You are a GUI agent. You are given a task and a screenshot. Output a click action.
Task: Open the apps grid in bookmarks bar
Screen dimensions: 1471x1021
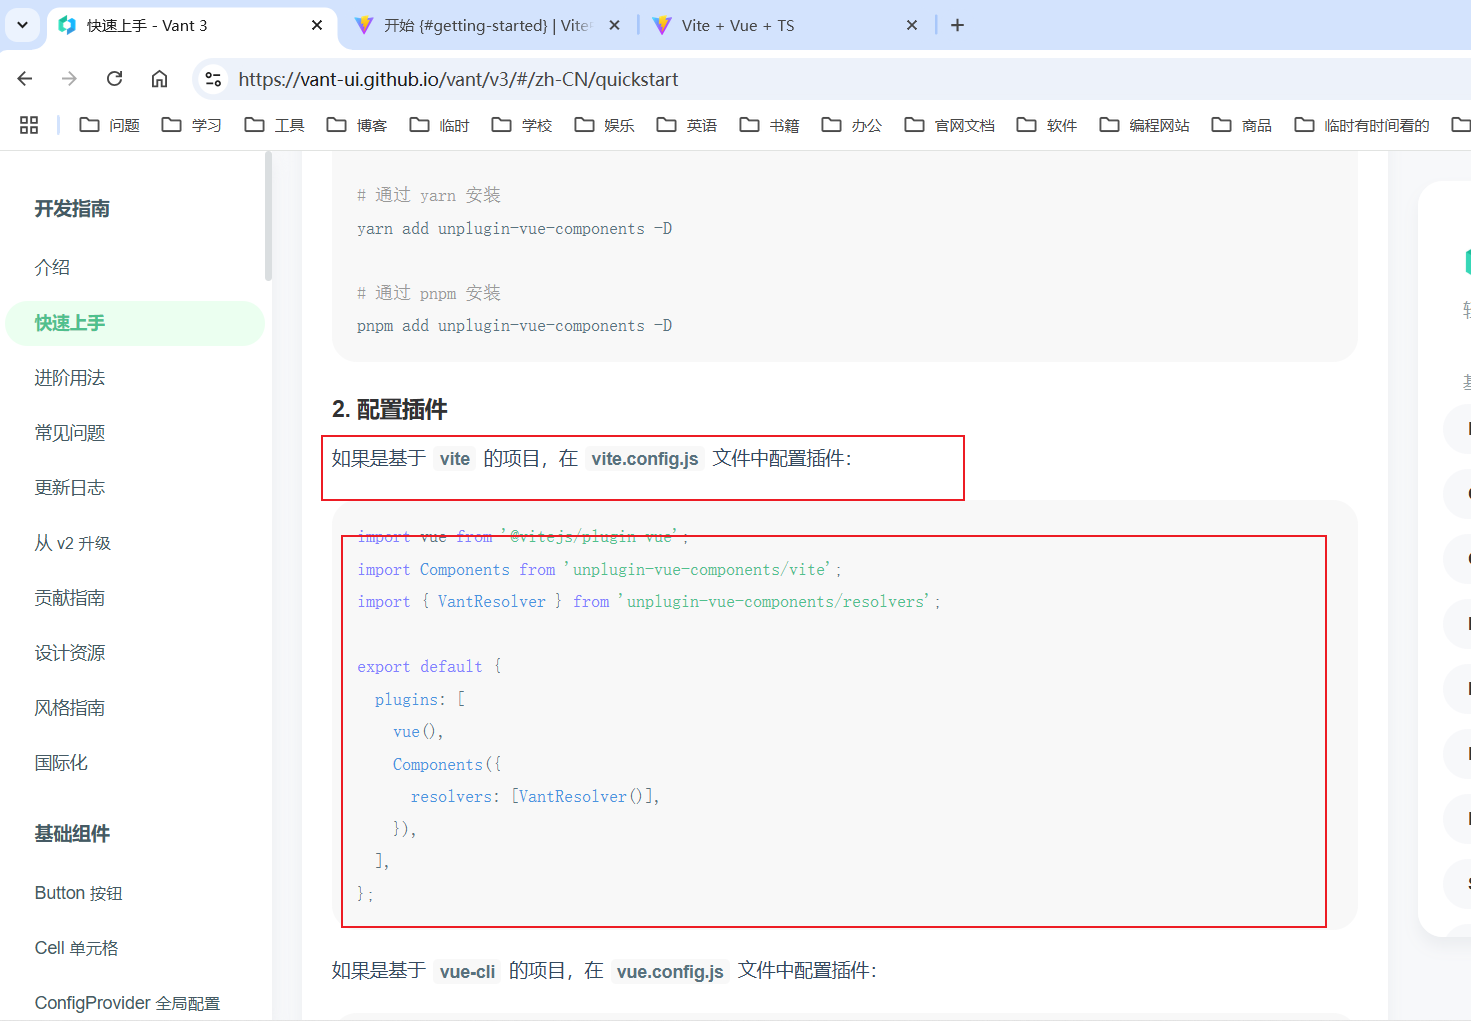pos(29,125)
